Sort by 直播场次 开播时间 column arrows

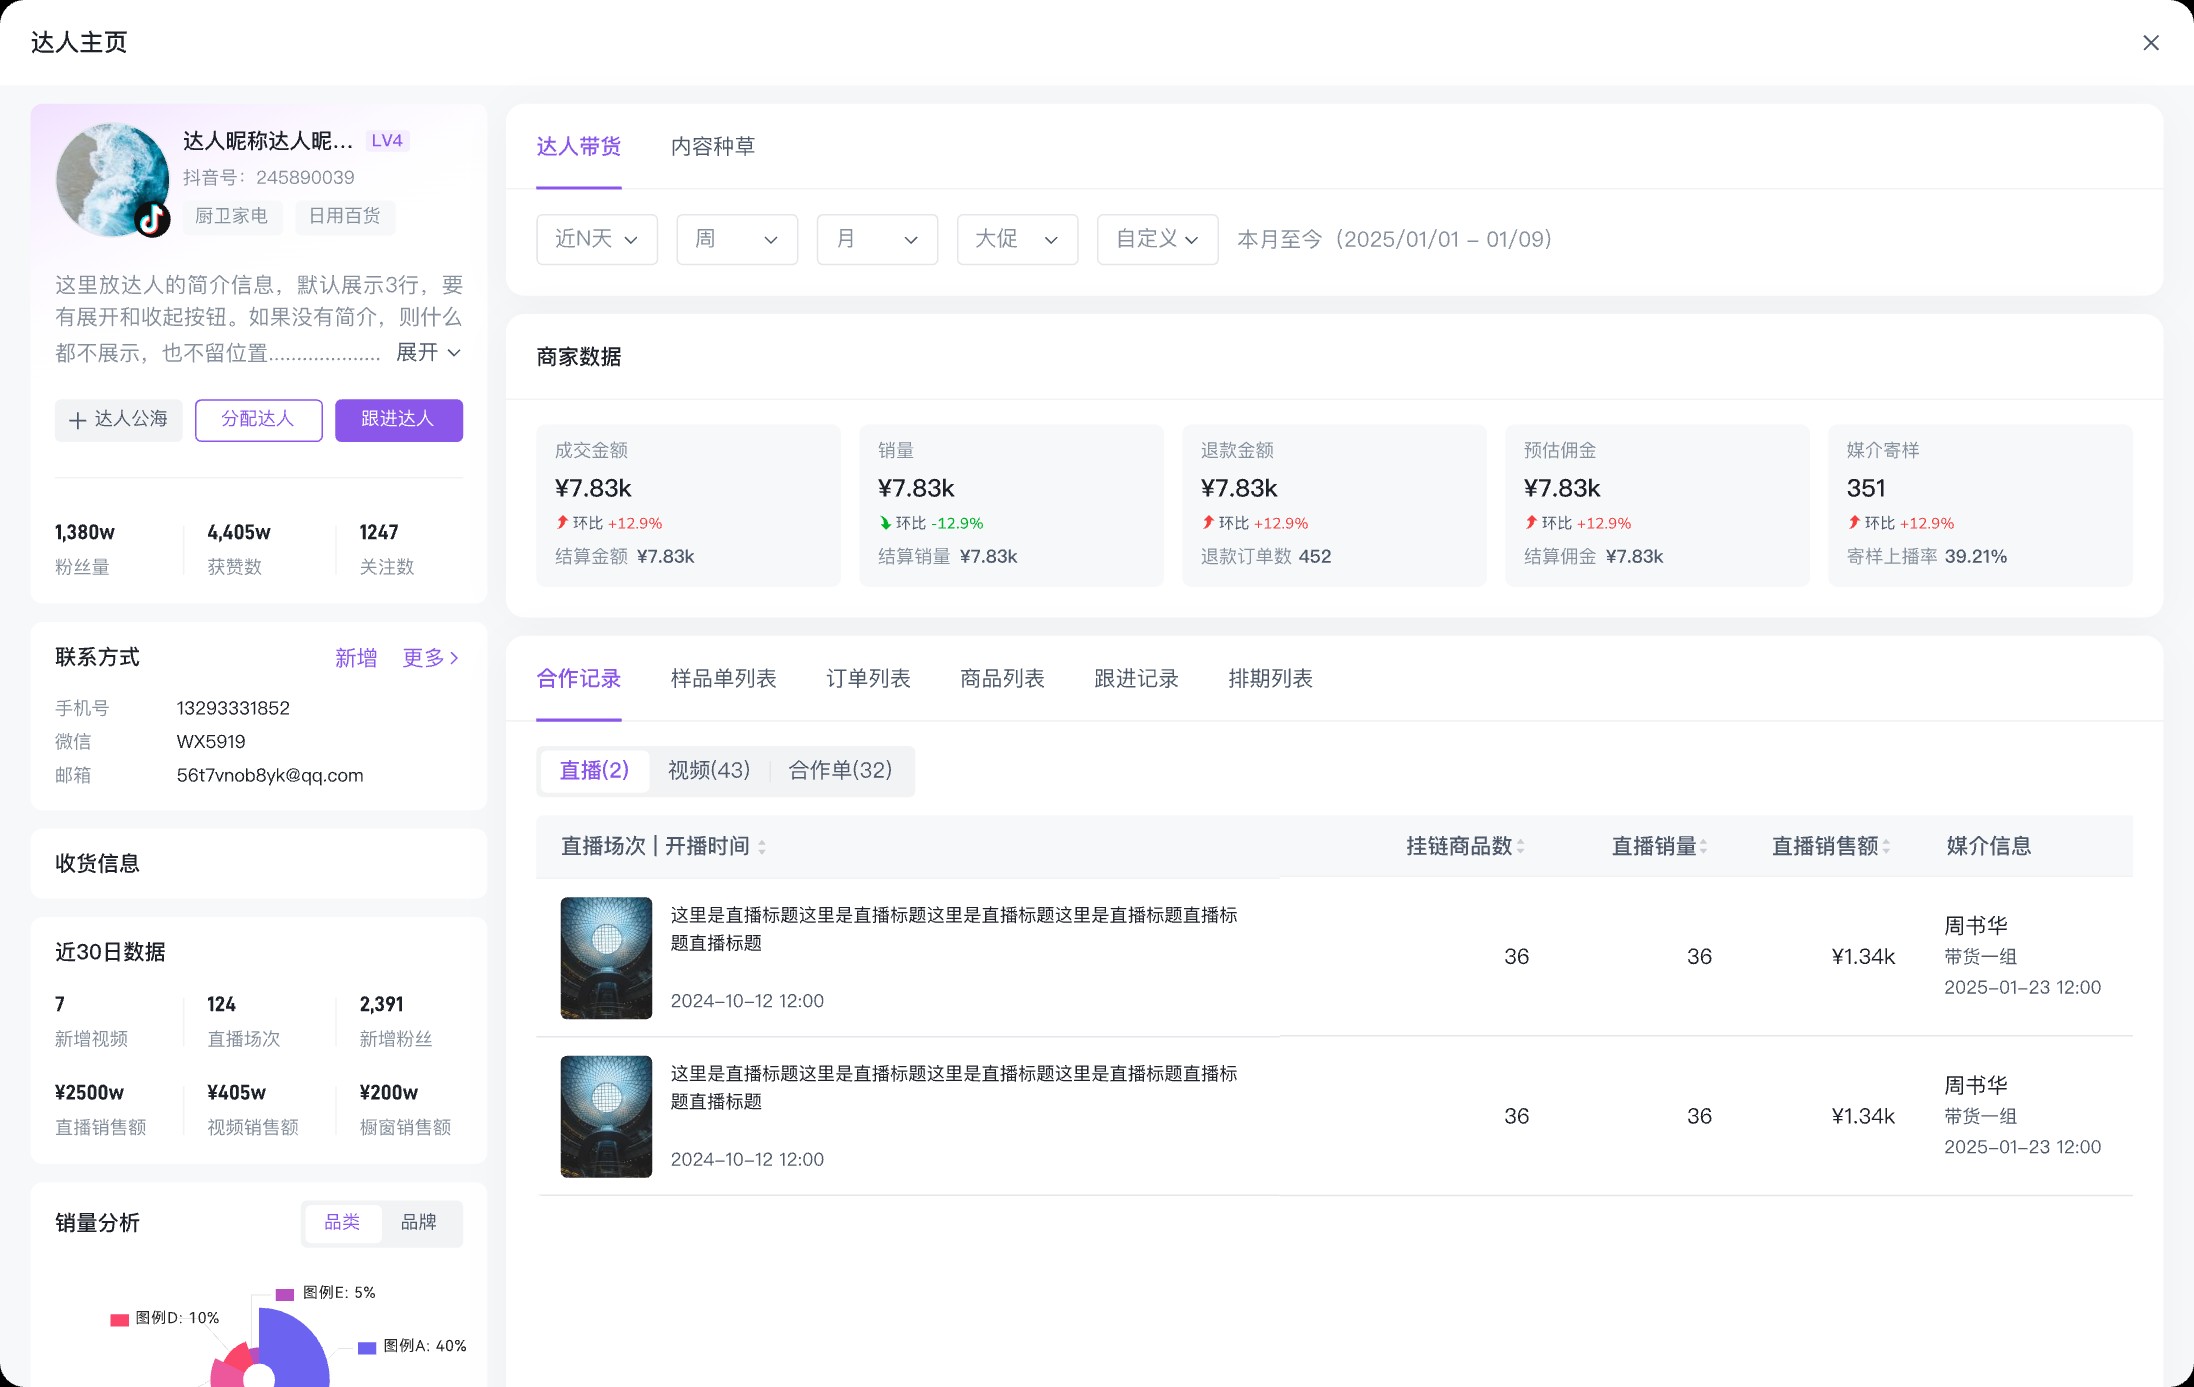pyautogui.click(x=762, y=847)
